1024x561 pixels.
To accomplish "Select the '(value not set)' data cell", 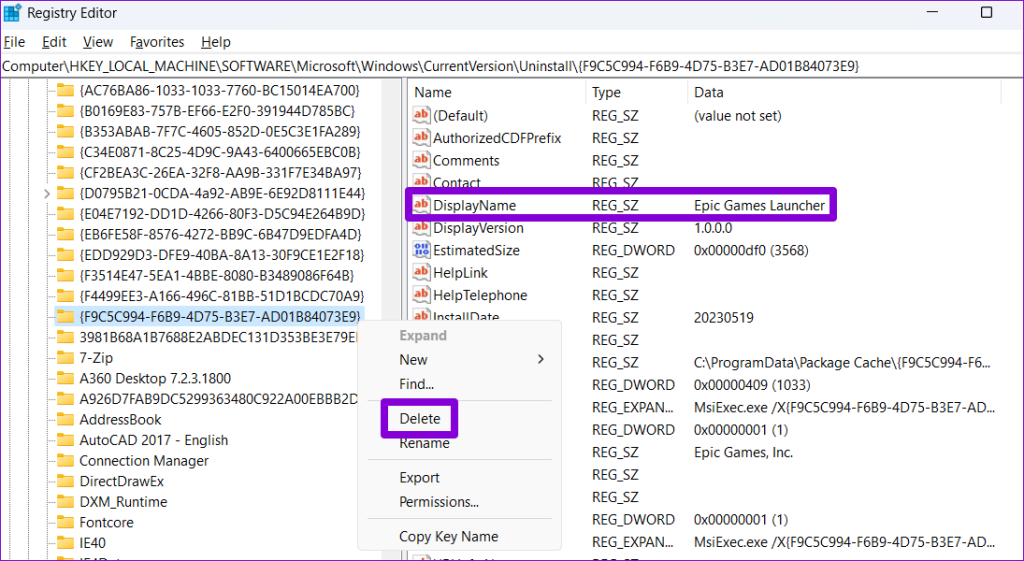I will pyautogui.click(x=737, y=116).
